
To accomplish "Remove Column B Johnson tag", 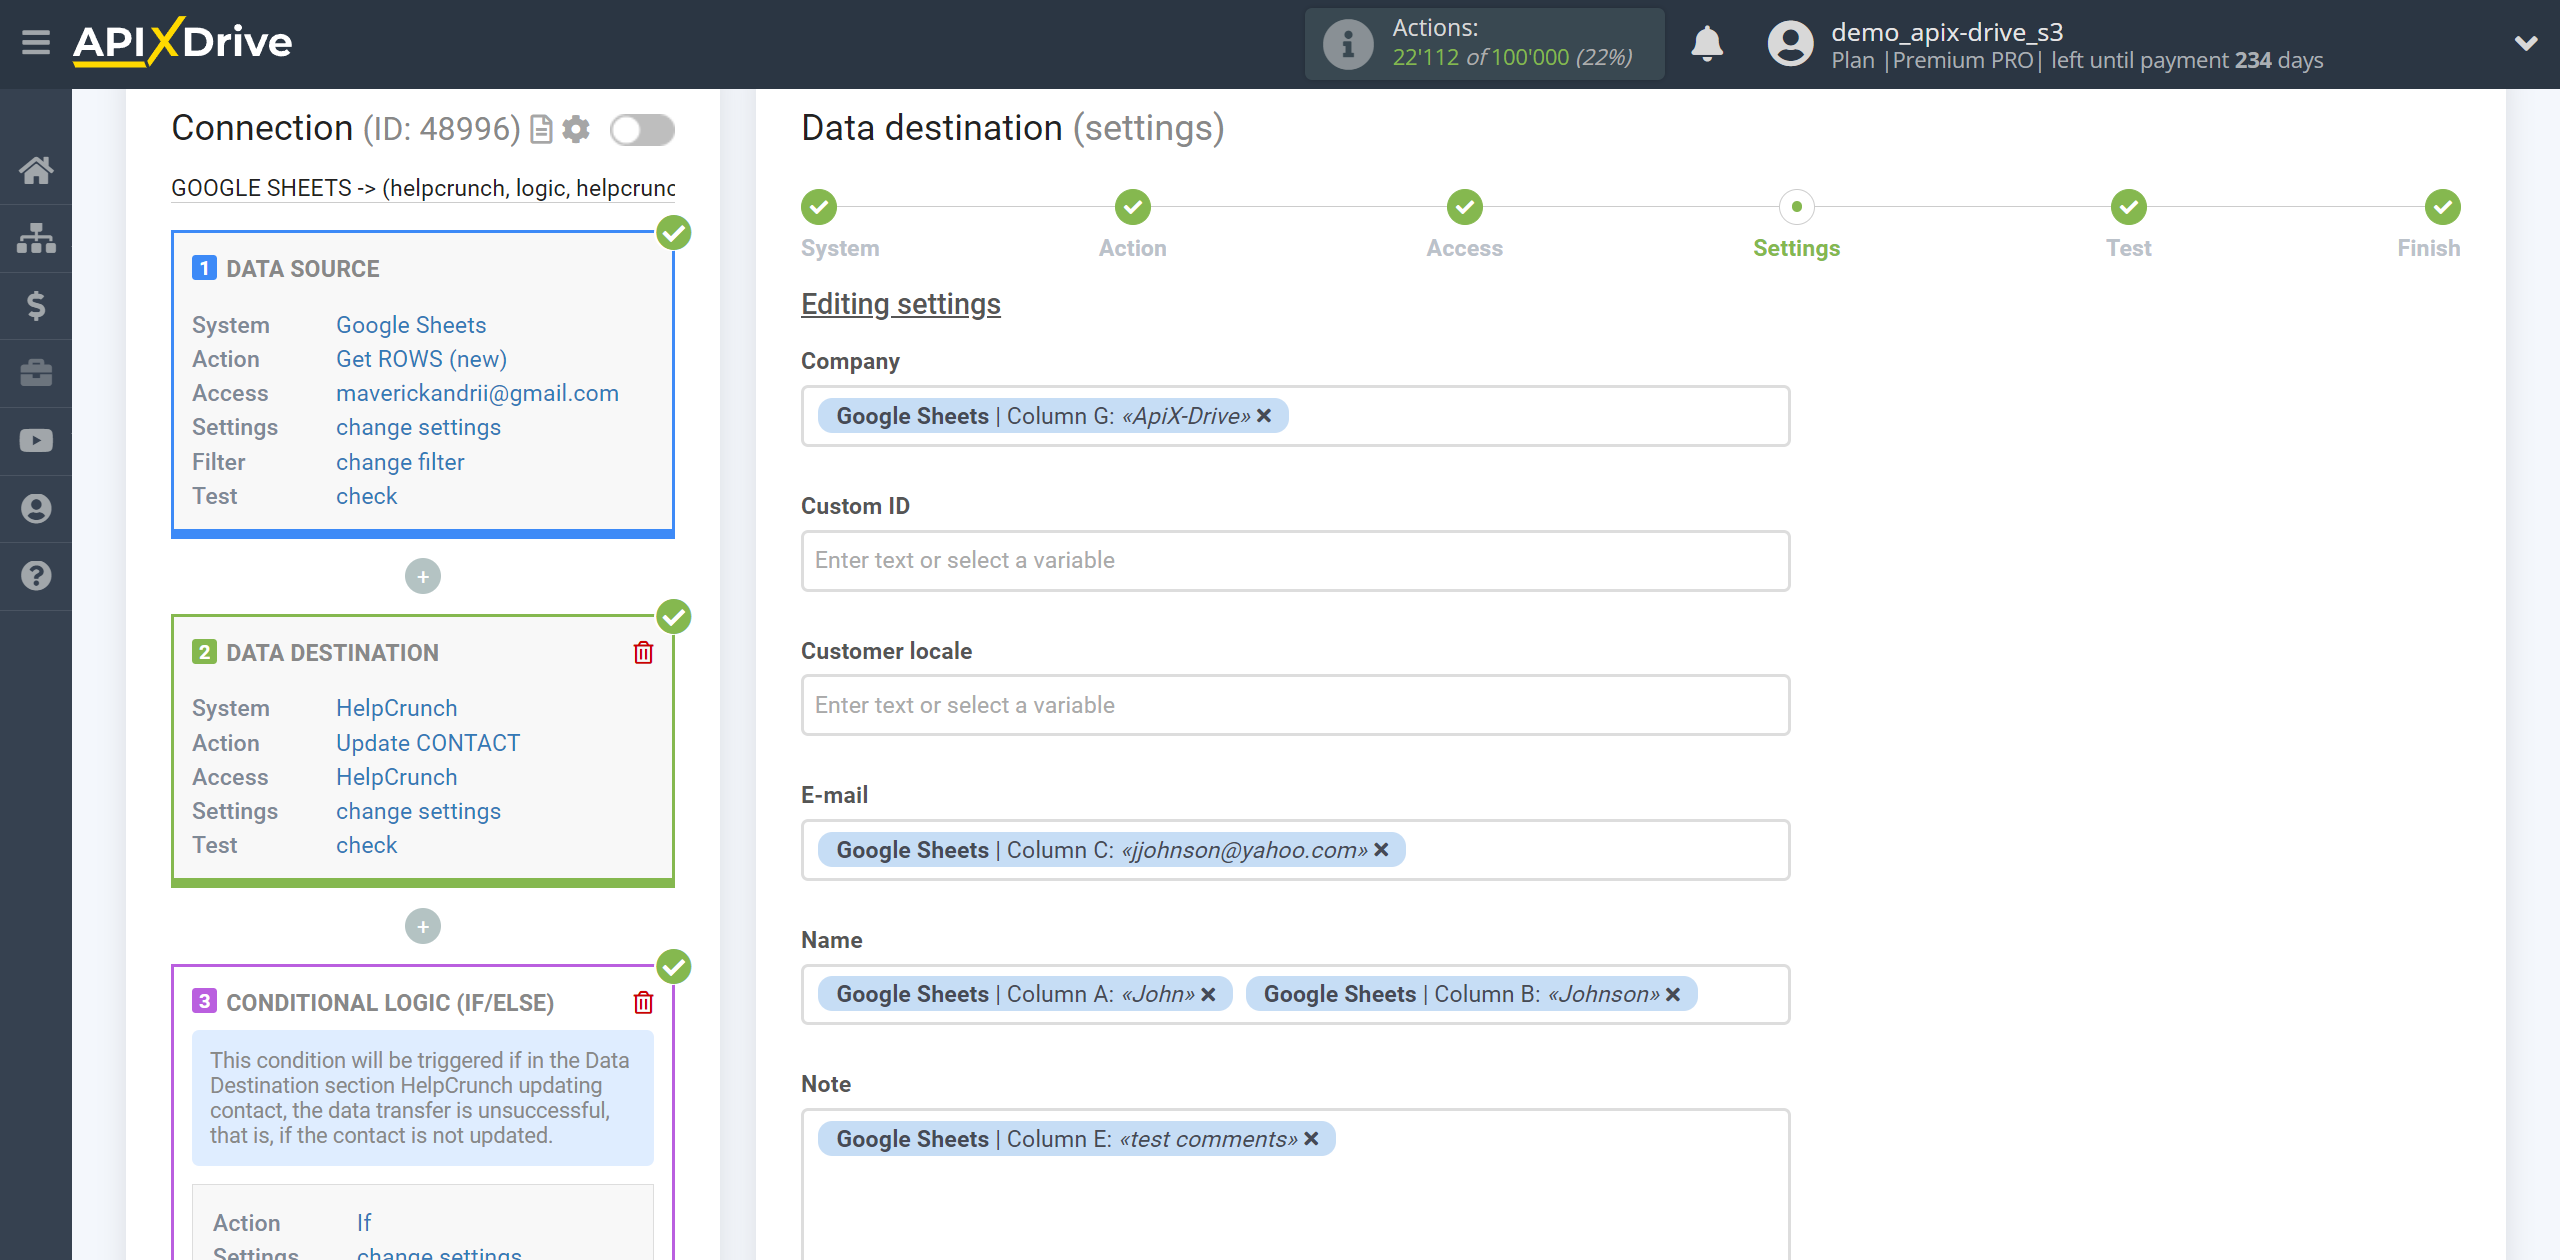I will click(x=1673, y=994).
